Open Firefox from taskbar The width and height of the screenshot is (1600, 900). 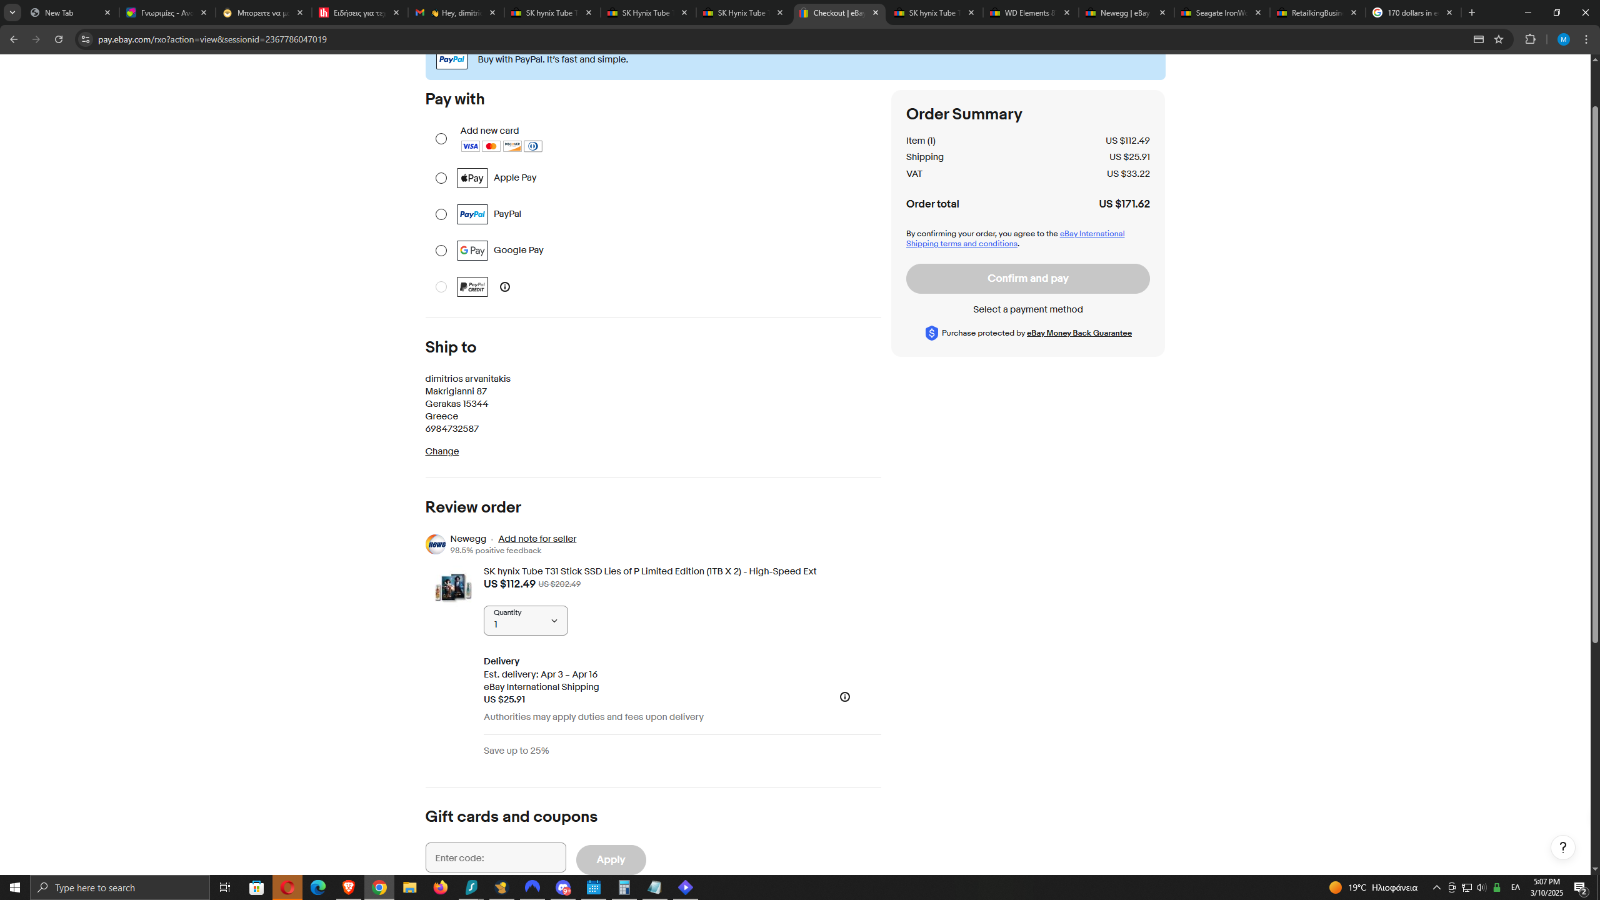click(441, 888)
